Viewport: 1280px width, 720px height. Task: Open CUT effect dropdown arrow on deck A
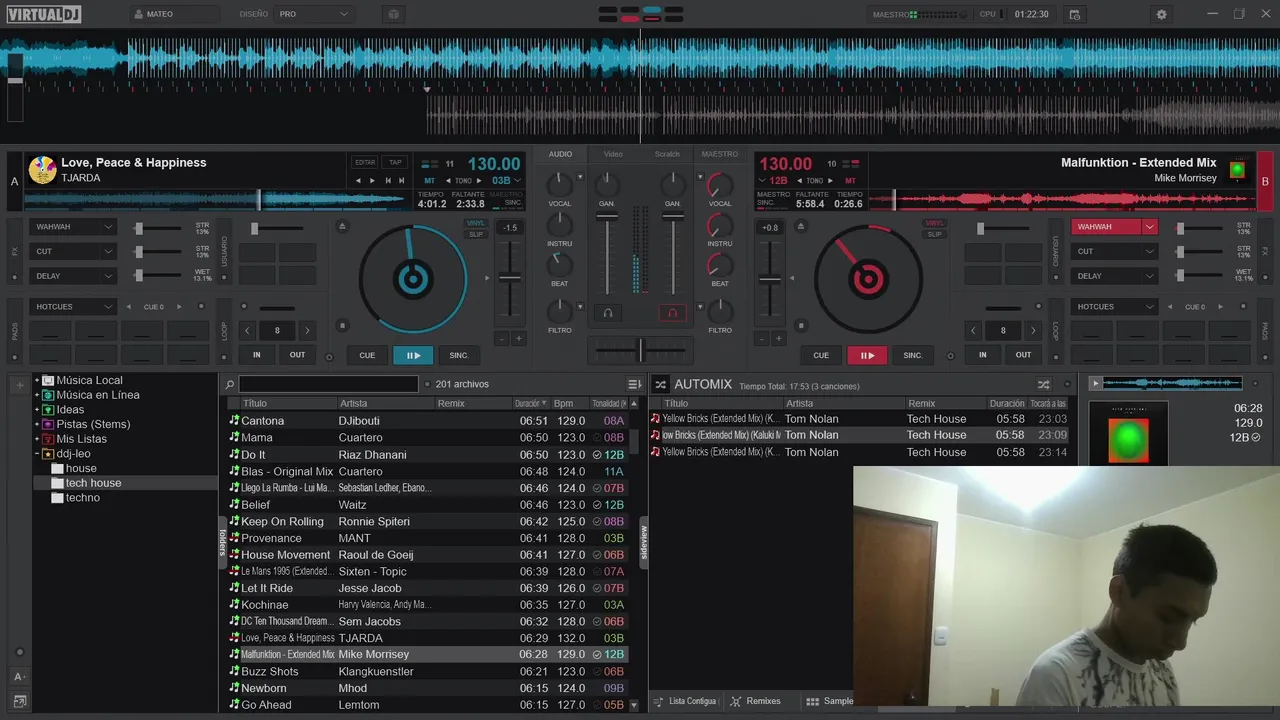(108, 251)
